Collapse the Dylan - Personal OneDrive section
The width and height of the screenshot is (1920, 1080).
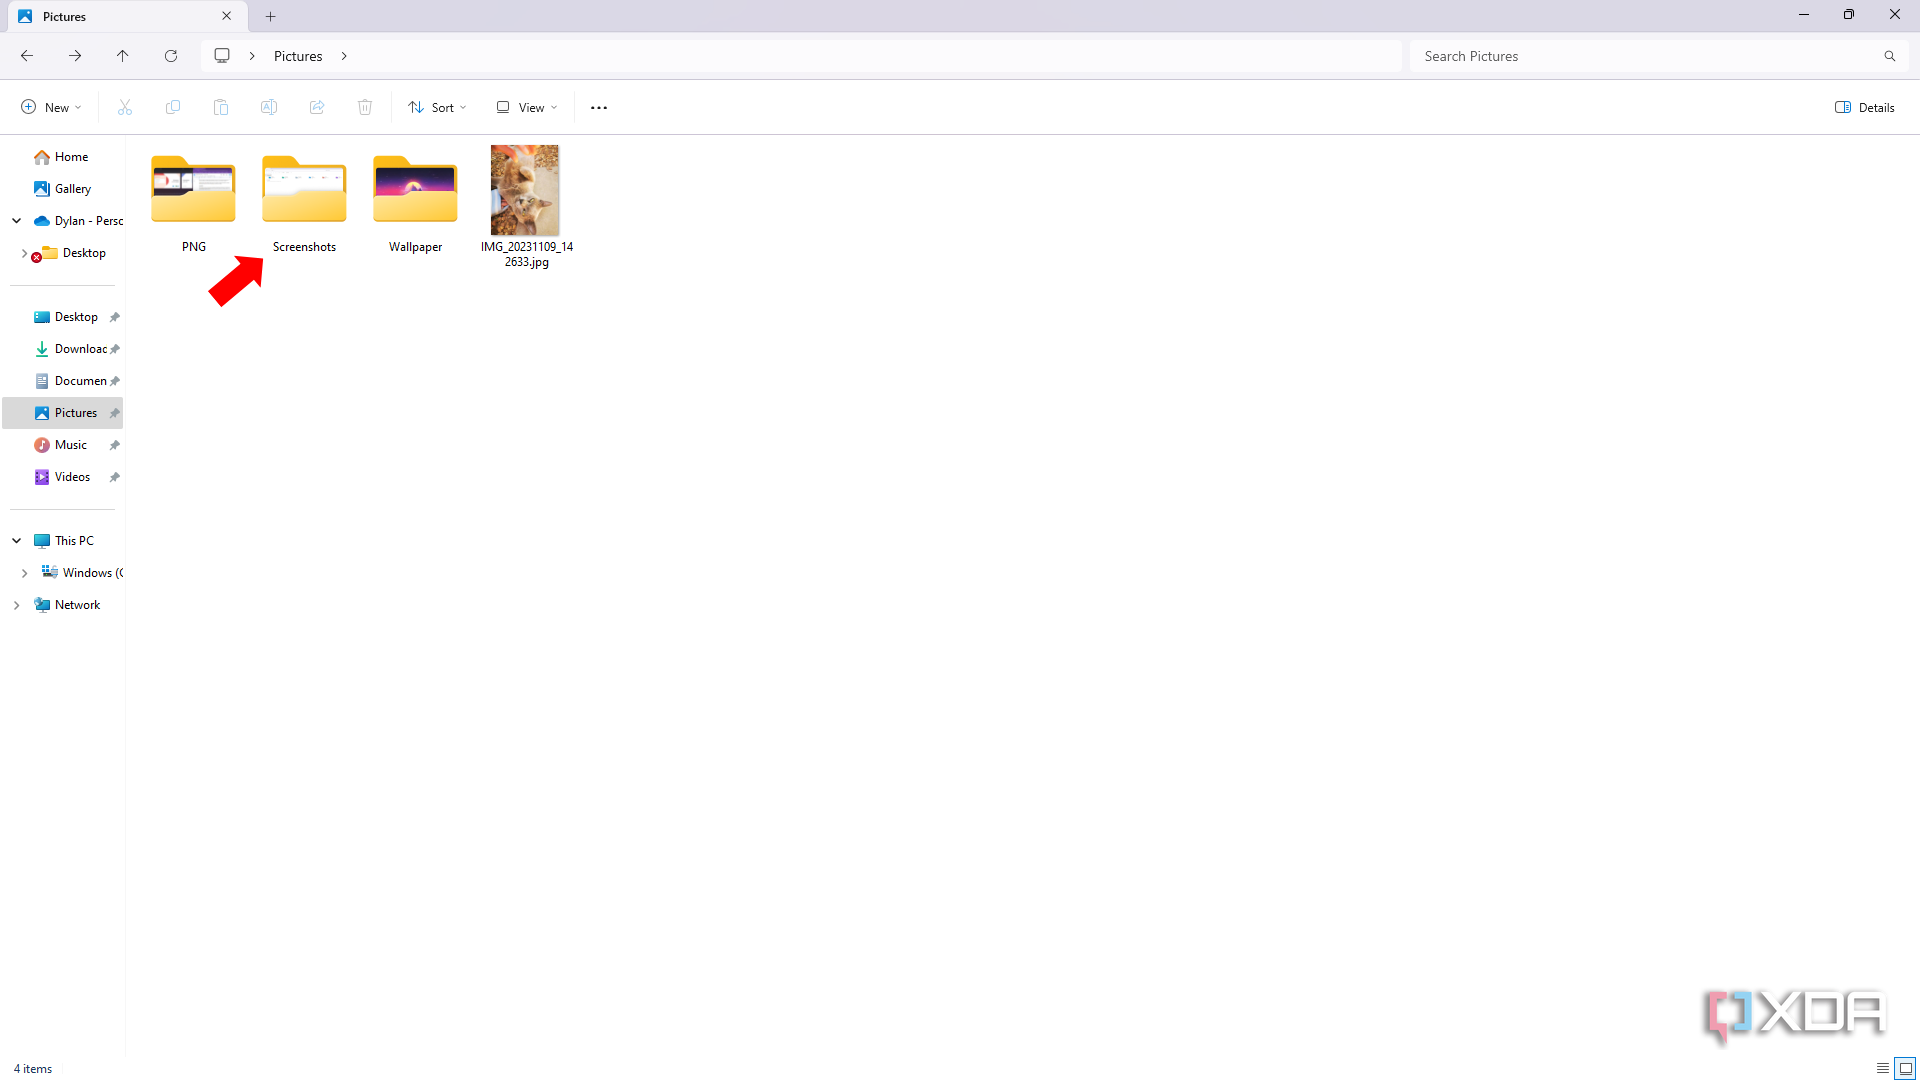16,221
